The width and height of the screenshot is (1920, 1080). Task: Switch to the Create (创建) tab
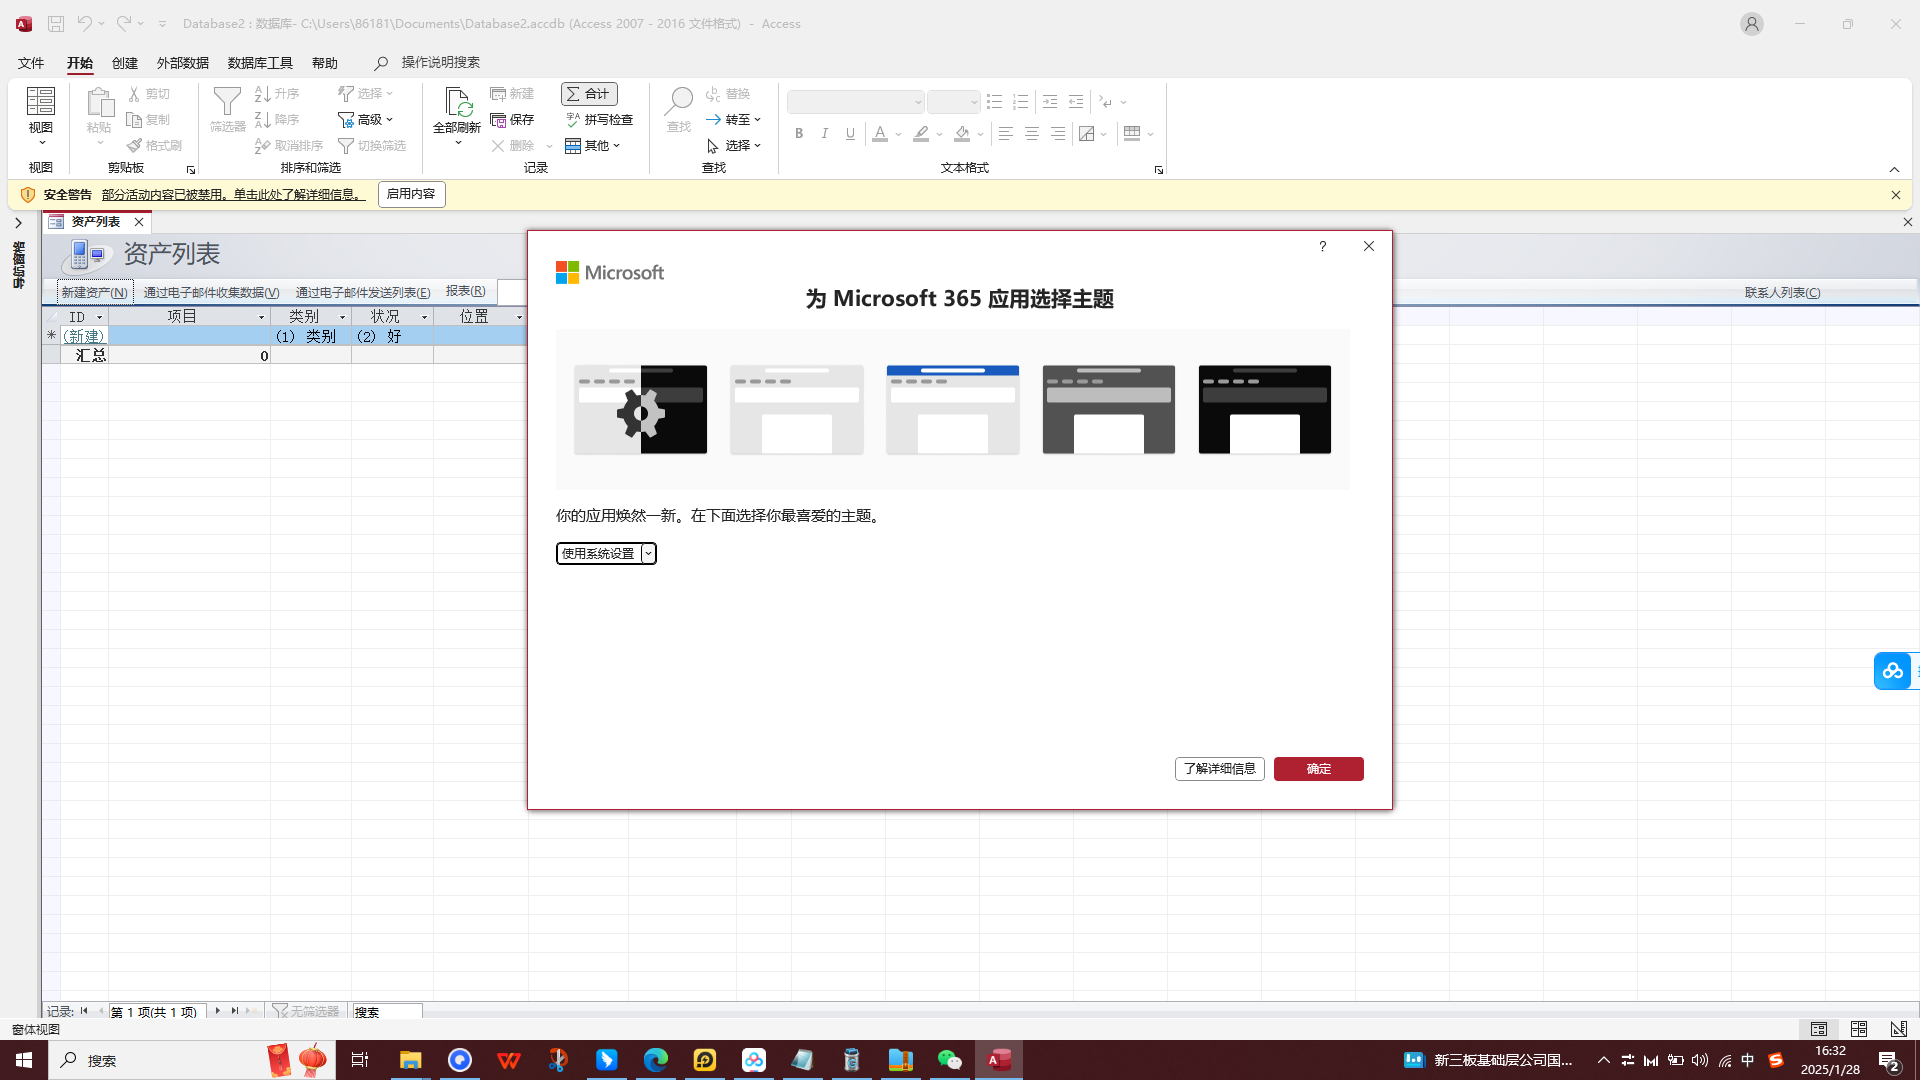(x=125, y=63)
